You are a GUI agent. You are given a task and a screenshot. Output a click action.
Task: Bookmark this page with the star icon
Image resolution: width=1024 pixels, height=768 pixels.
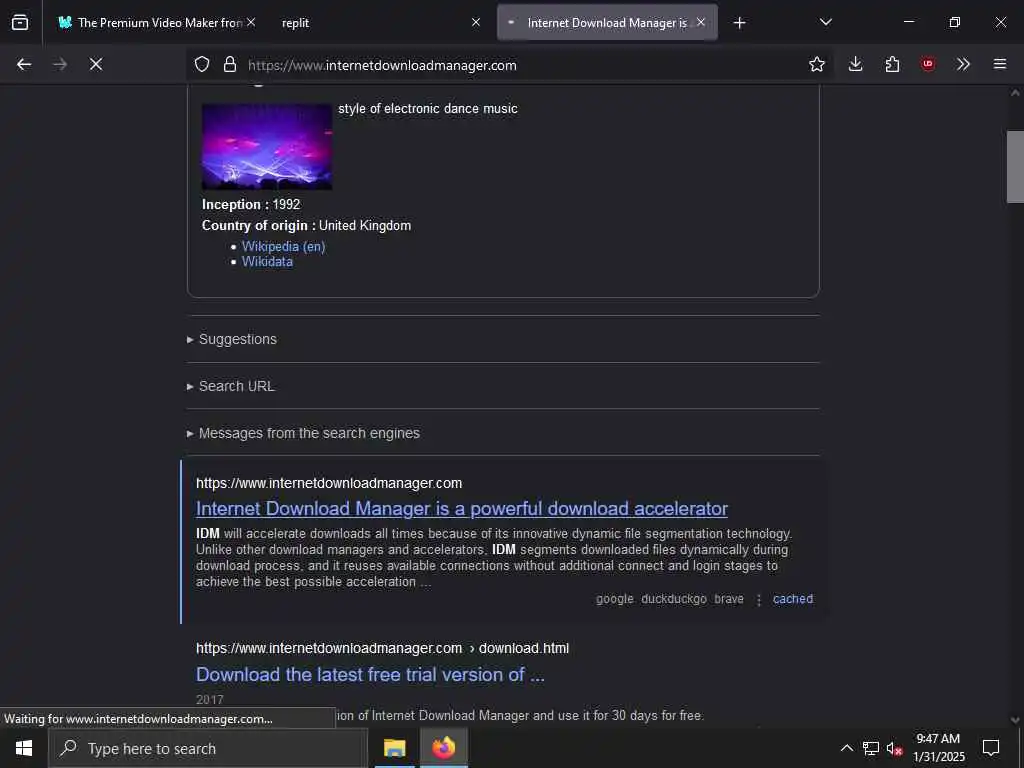[x=816, y=64]
